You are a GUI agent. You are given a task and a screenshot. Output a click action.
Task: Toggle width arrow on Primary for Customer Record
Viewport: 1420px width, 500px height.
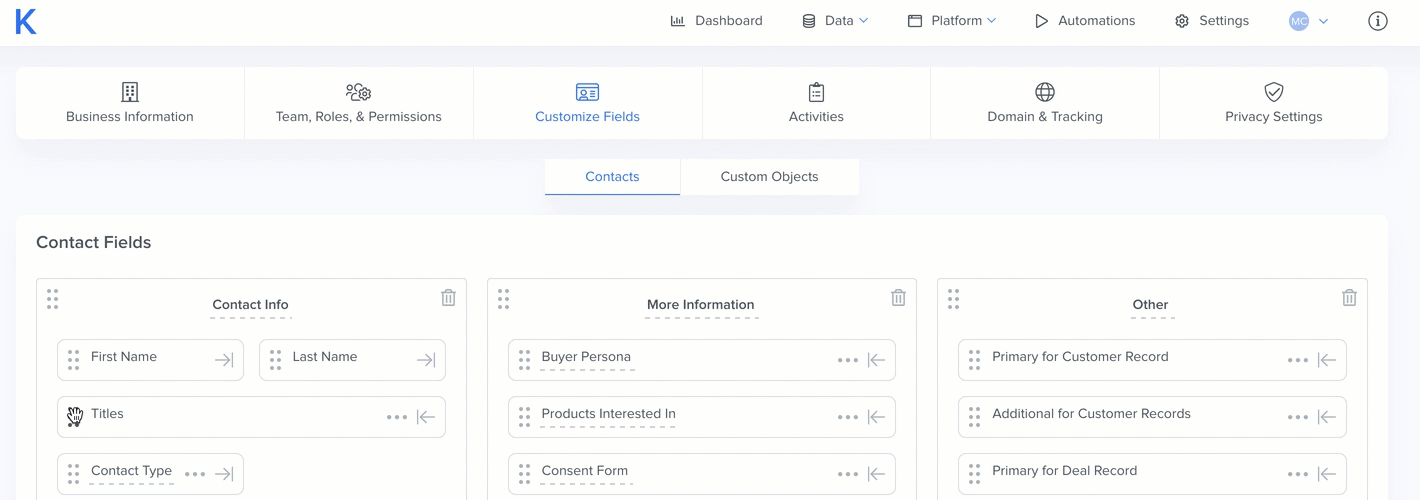coord(1327,361)
